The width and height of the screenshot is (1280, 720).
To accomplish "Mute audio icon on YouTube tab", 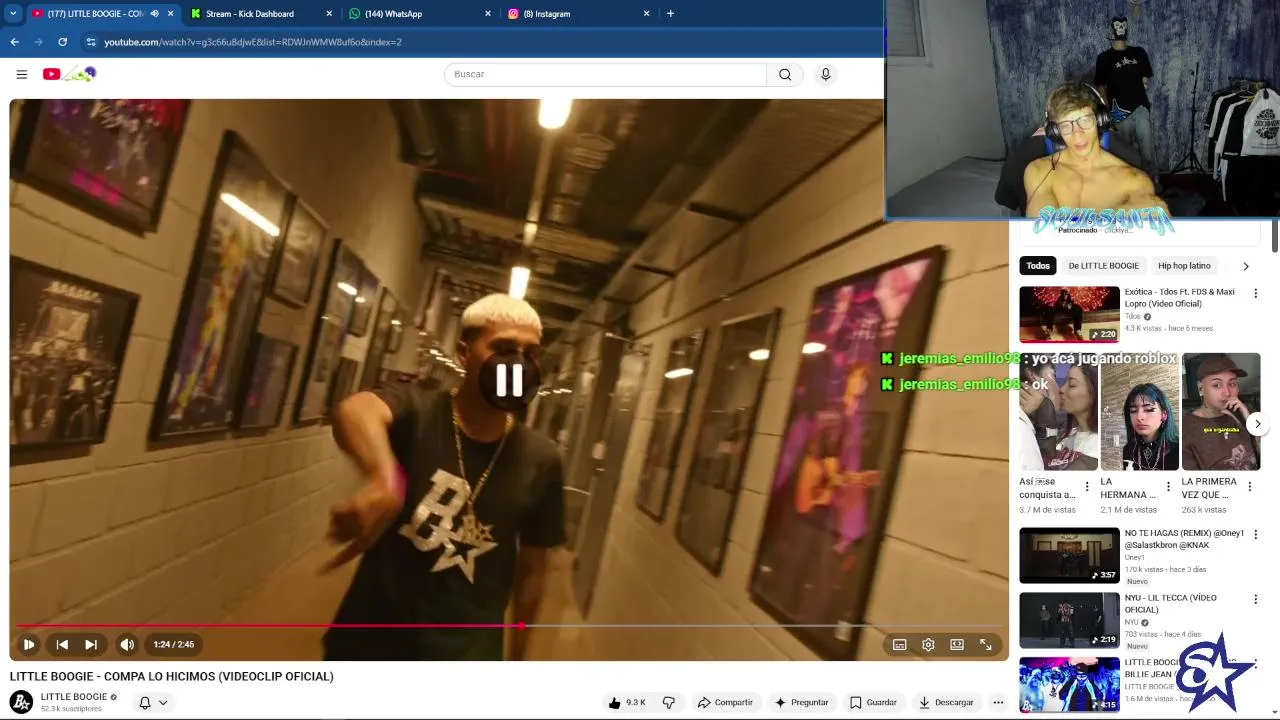I will coord(154,14).
